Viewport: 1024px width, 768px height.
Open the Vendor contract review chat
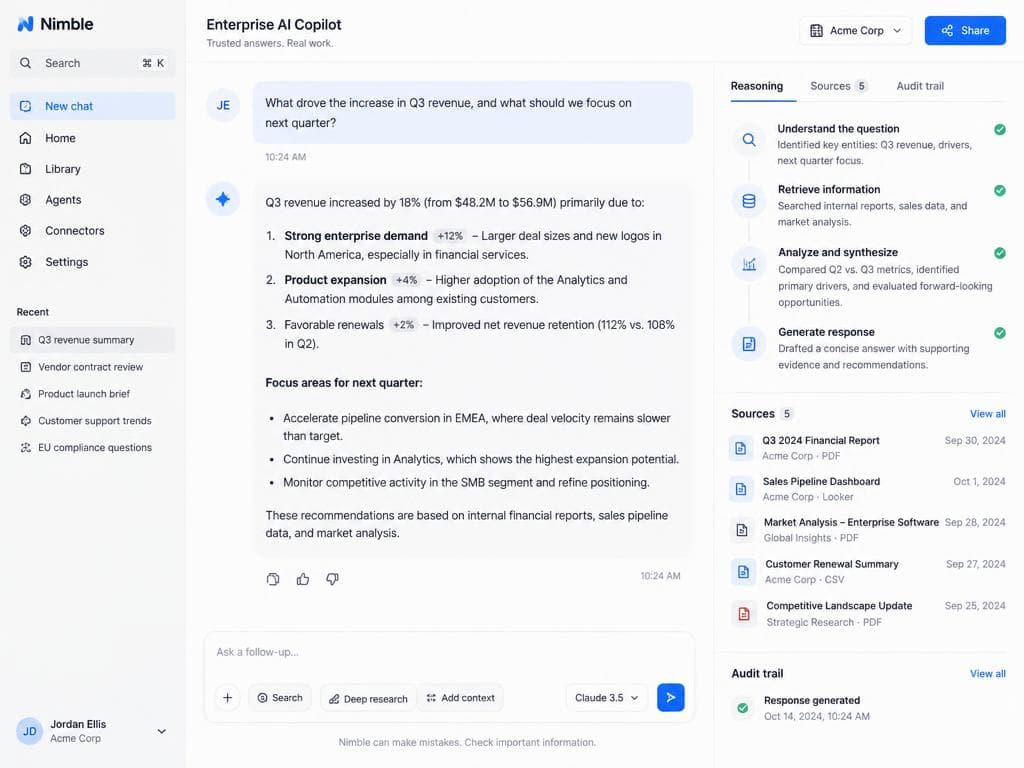click(93, 367)
